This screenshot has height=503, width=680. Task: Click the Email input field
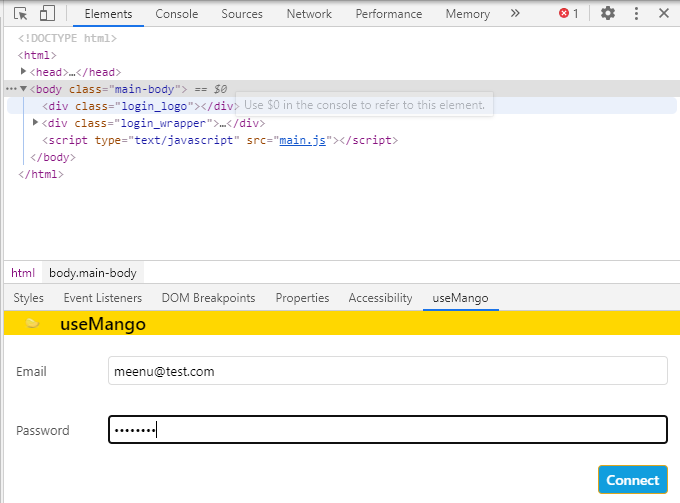click(387, 371)
